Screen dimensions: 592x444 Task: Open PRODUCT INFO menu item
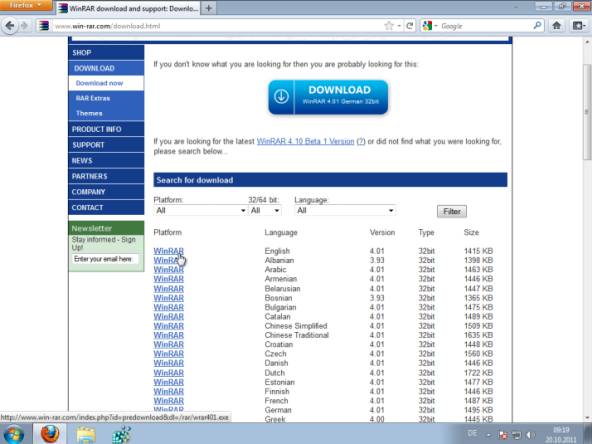(x=106, y=129)
